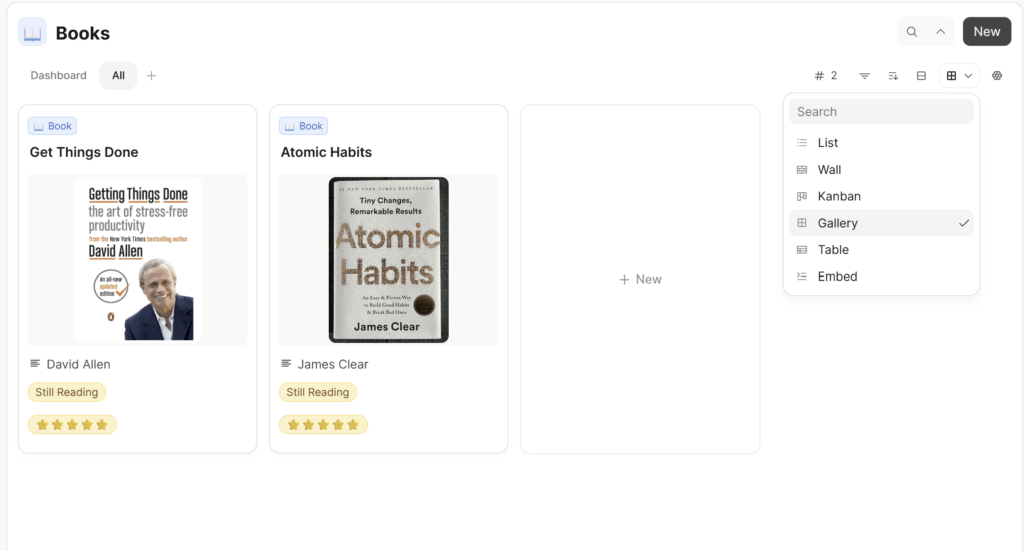Image resolution: width=1024 pixels, height=551 pixels.
Task: Select the Gallery option with checkmark
Action: pos(881,223)
